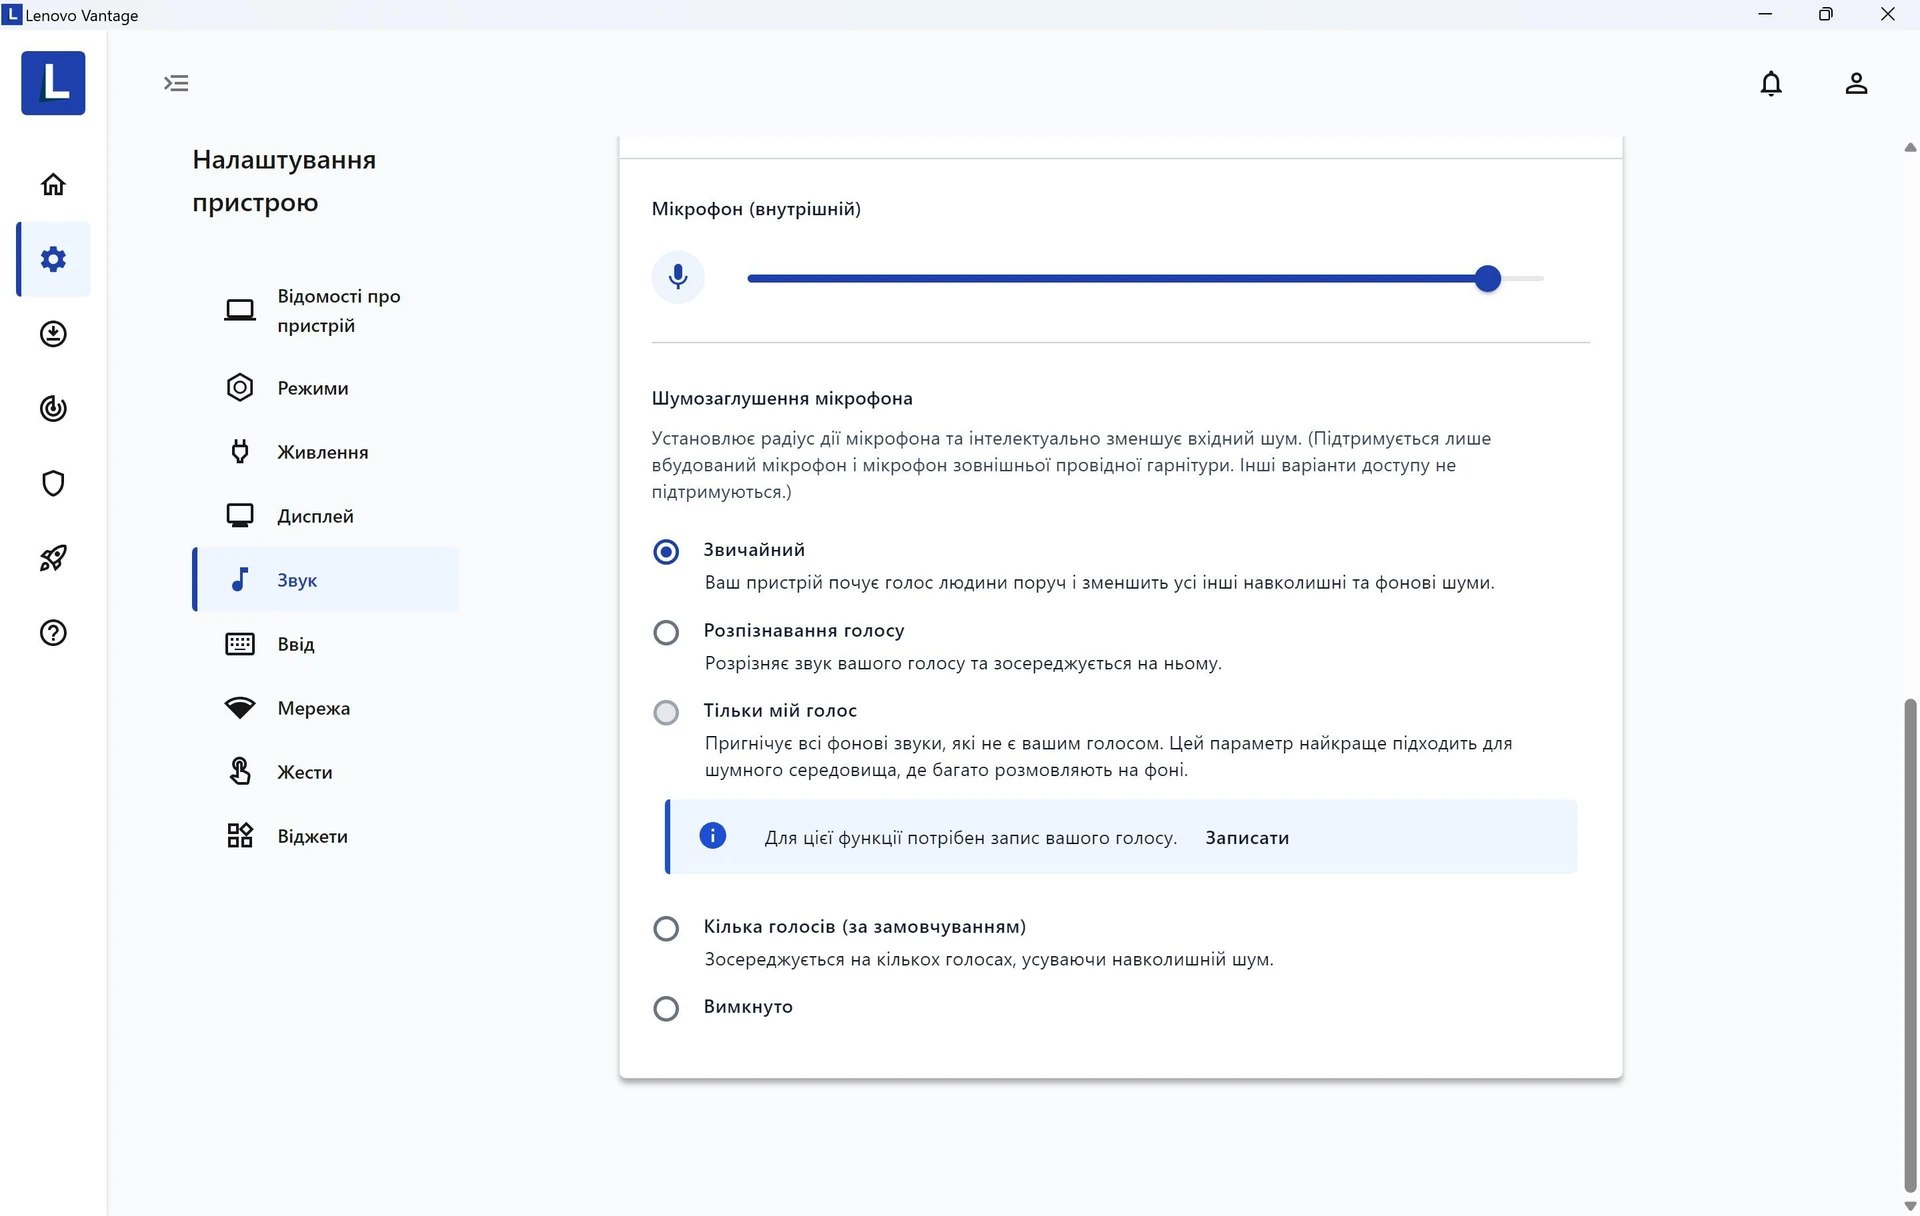This screenshot has height=1216, width=1920.
Task: Go to the Живлення section
Action: pos(326,452)
